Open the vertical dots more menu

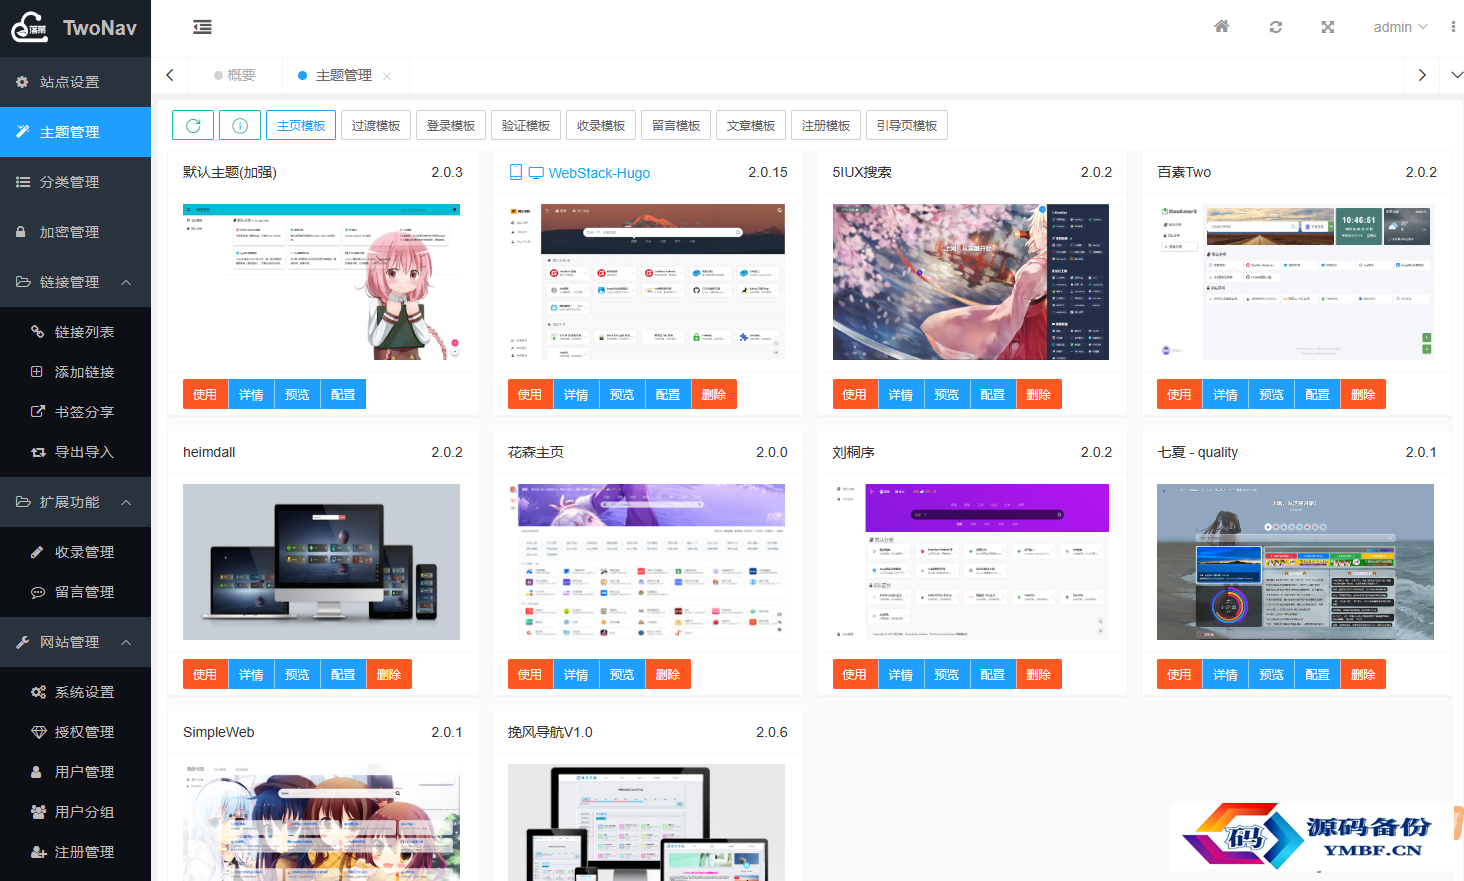pyautogui.click(x=1452, y=27)
